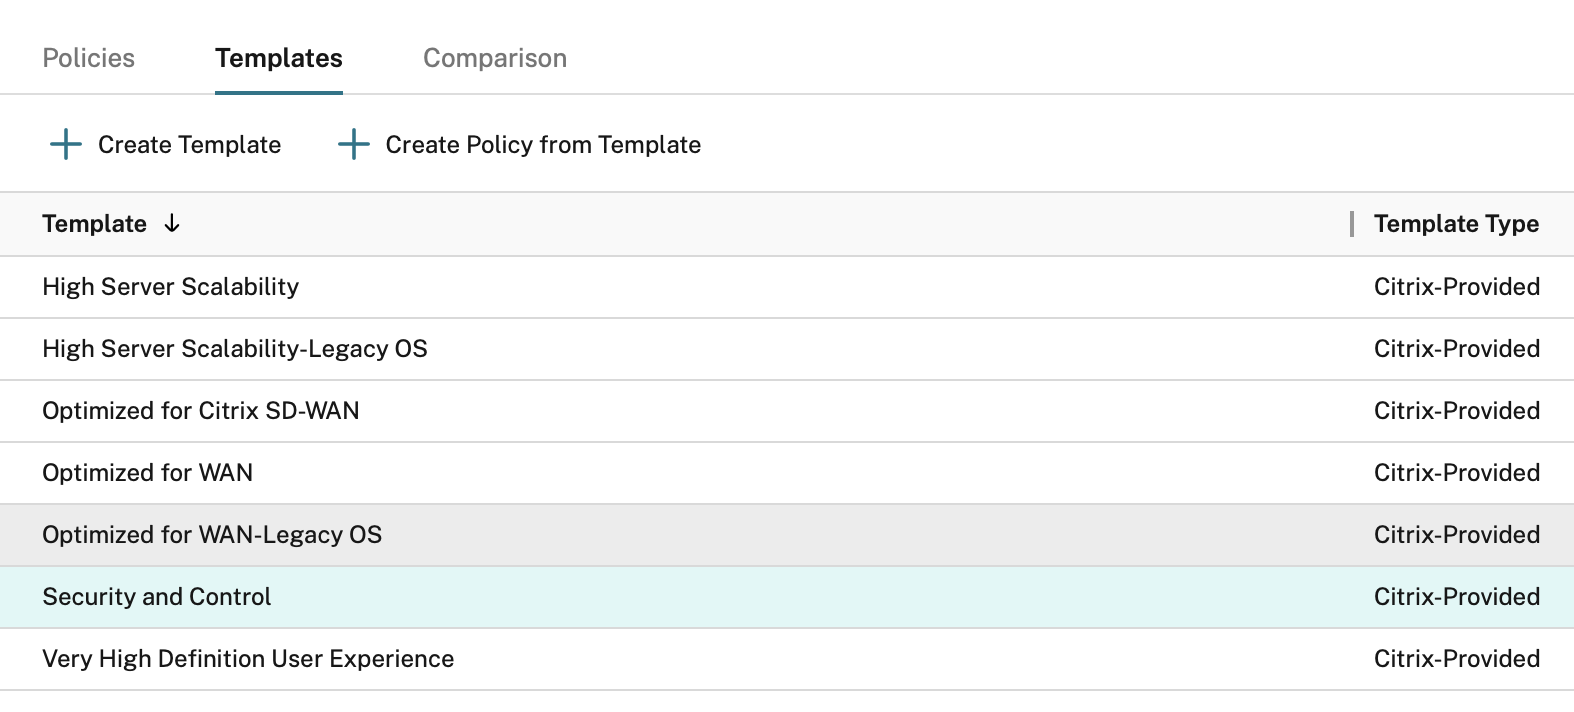Choose Very High Definition User Experience template
The image size is (1574, 712).
coord(247,659)
